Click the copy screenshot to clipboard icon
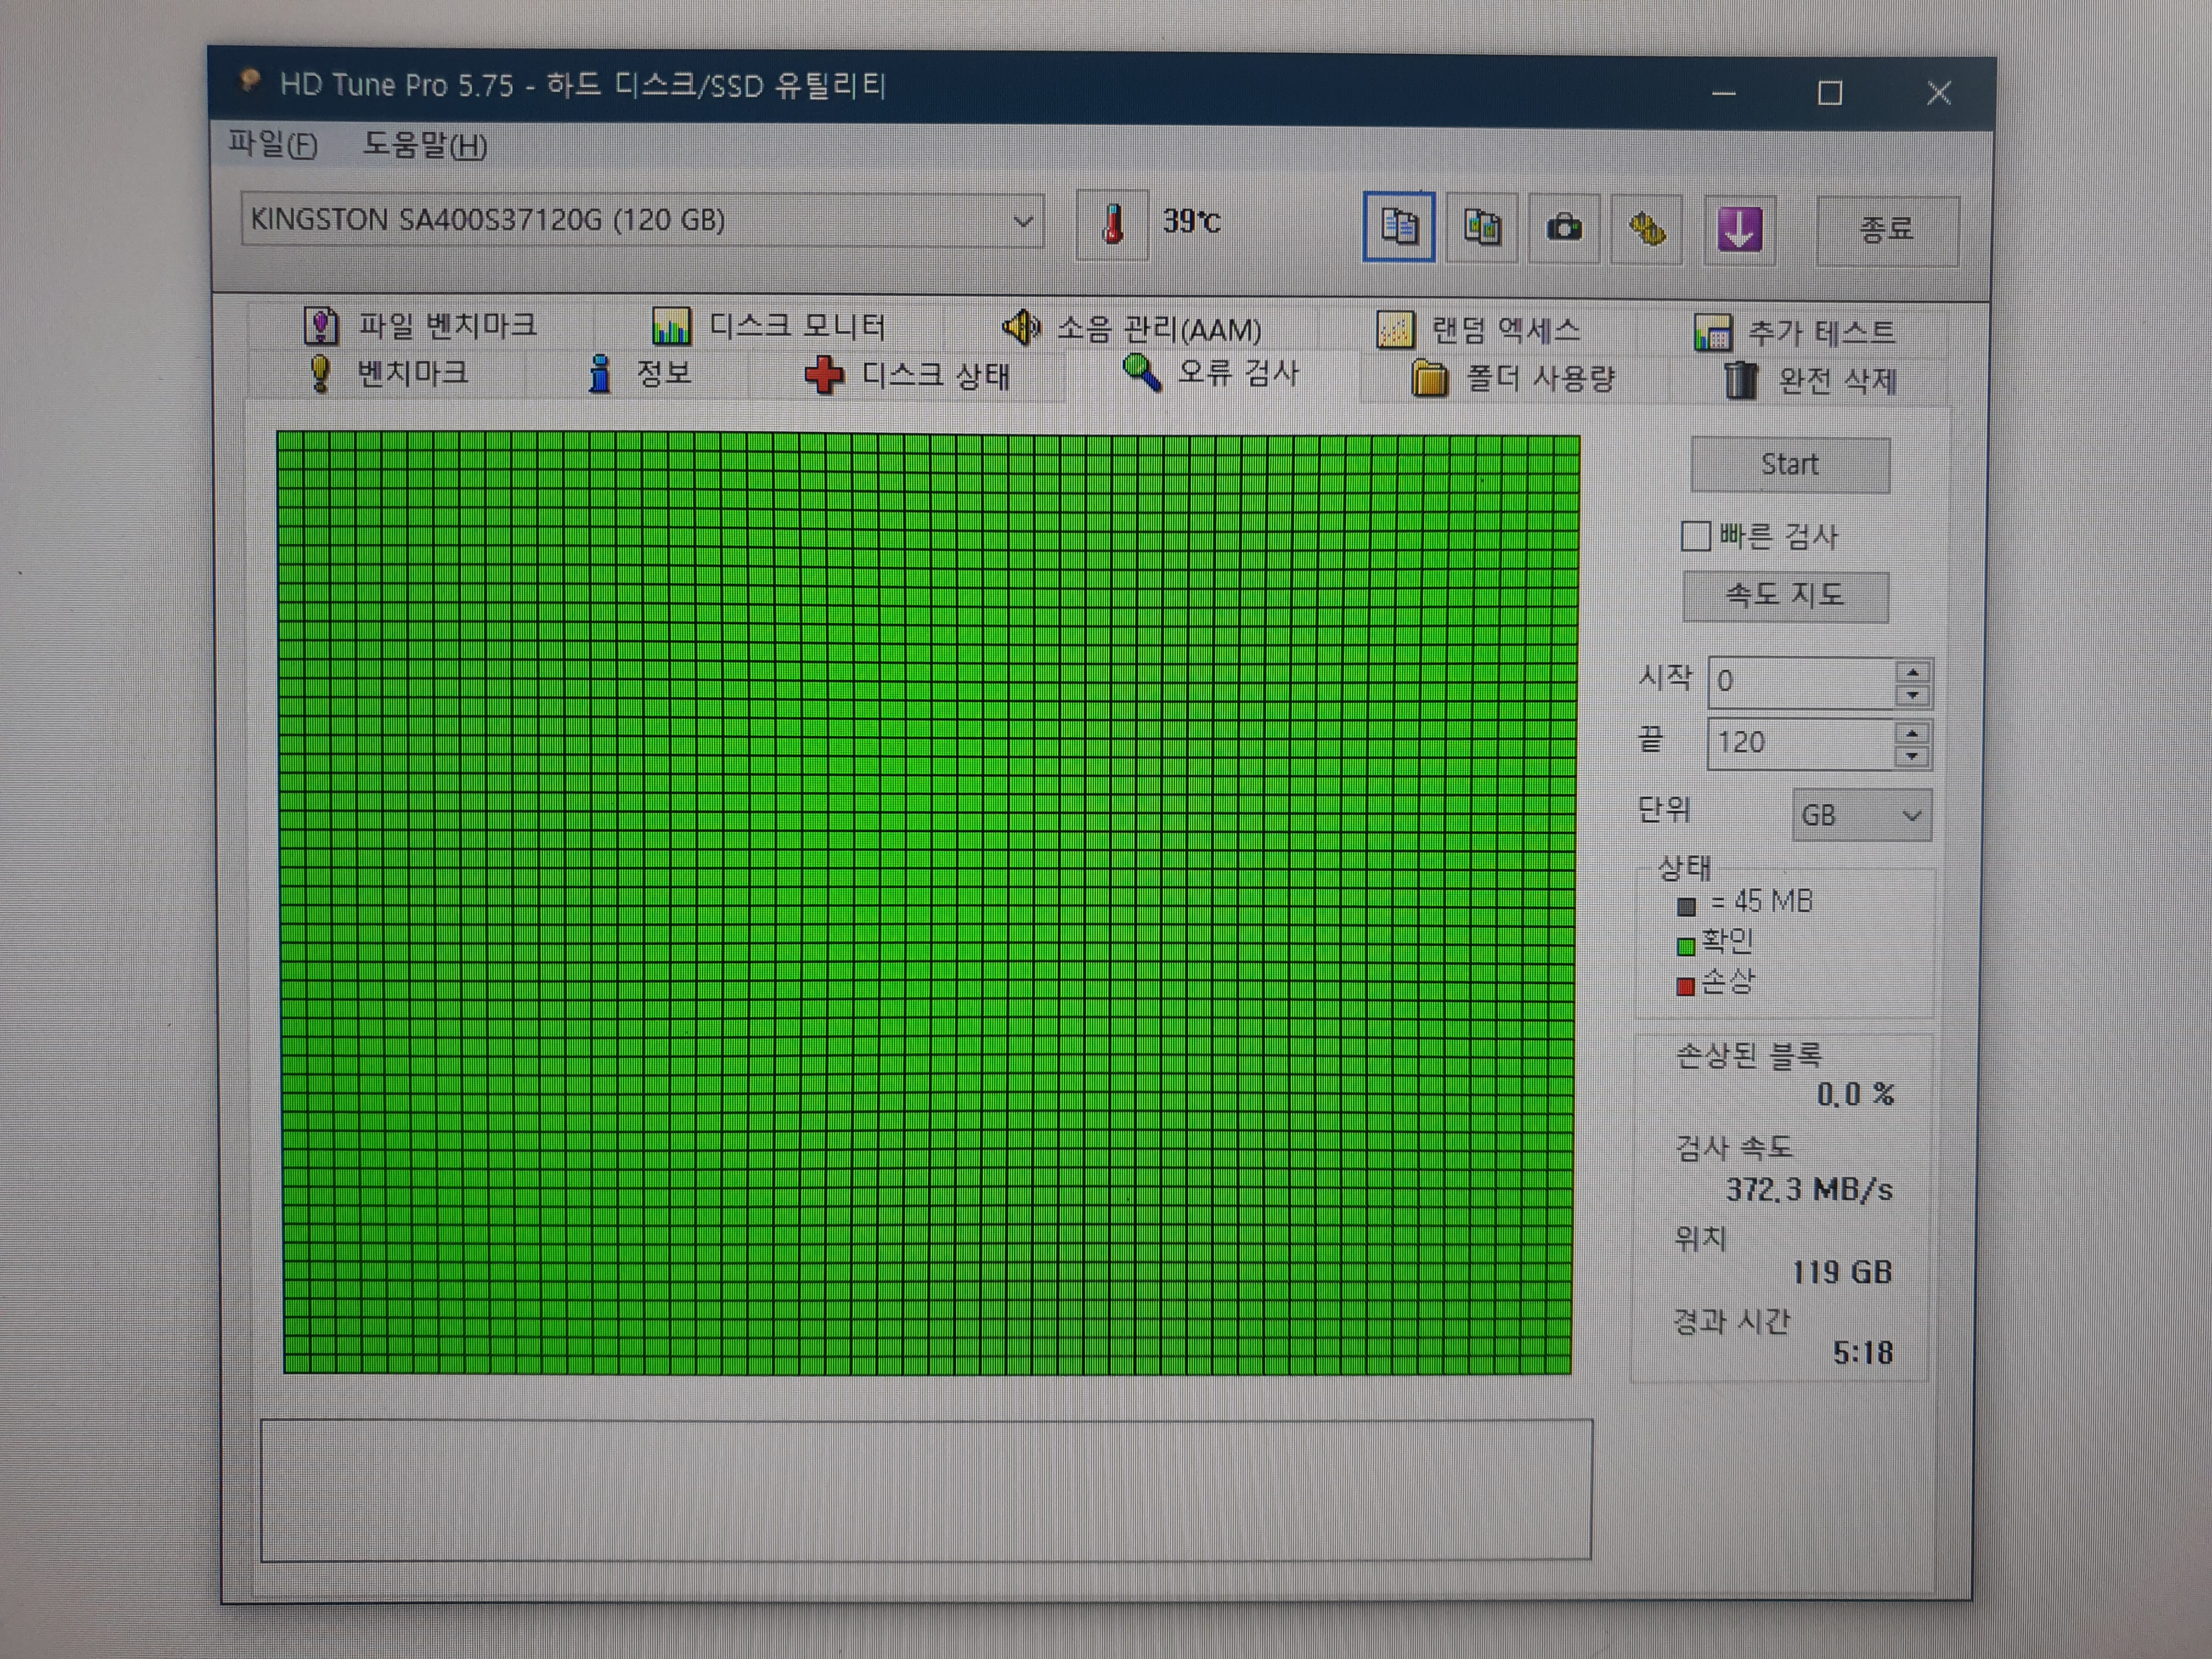2212x1659 pixels. click(x=1482, y=228)
